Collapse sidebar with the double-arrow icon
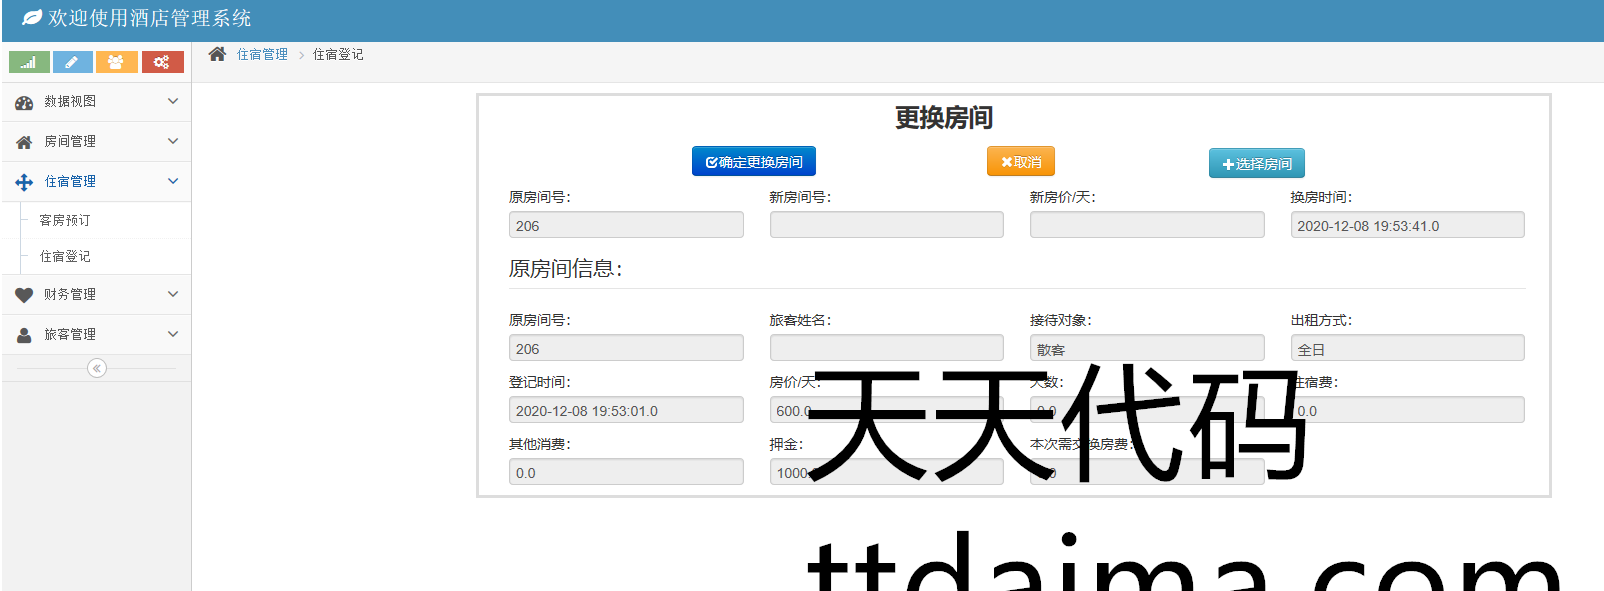 click(x=97, y=368)
